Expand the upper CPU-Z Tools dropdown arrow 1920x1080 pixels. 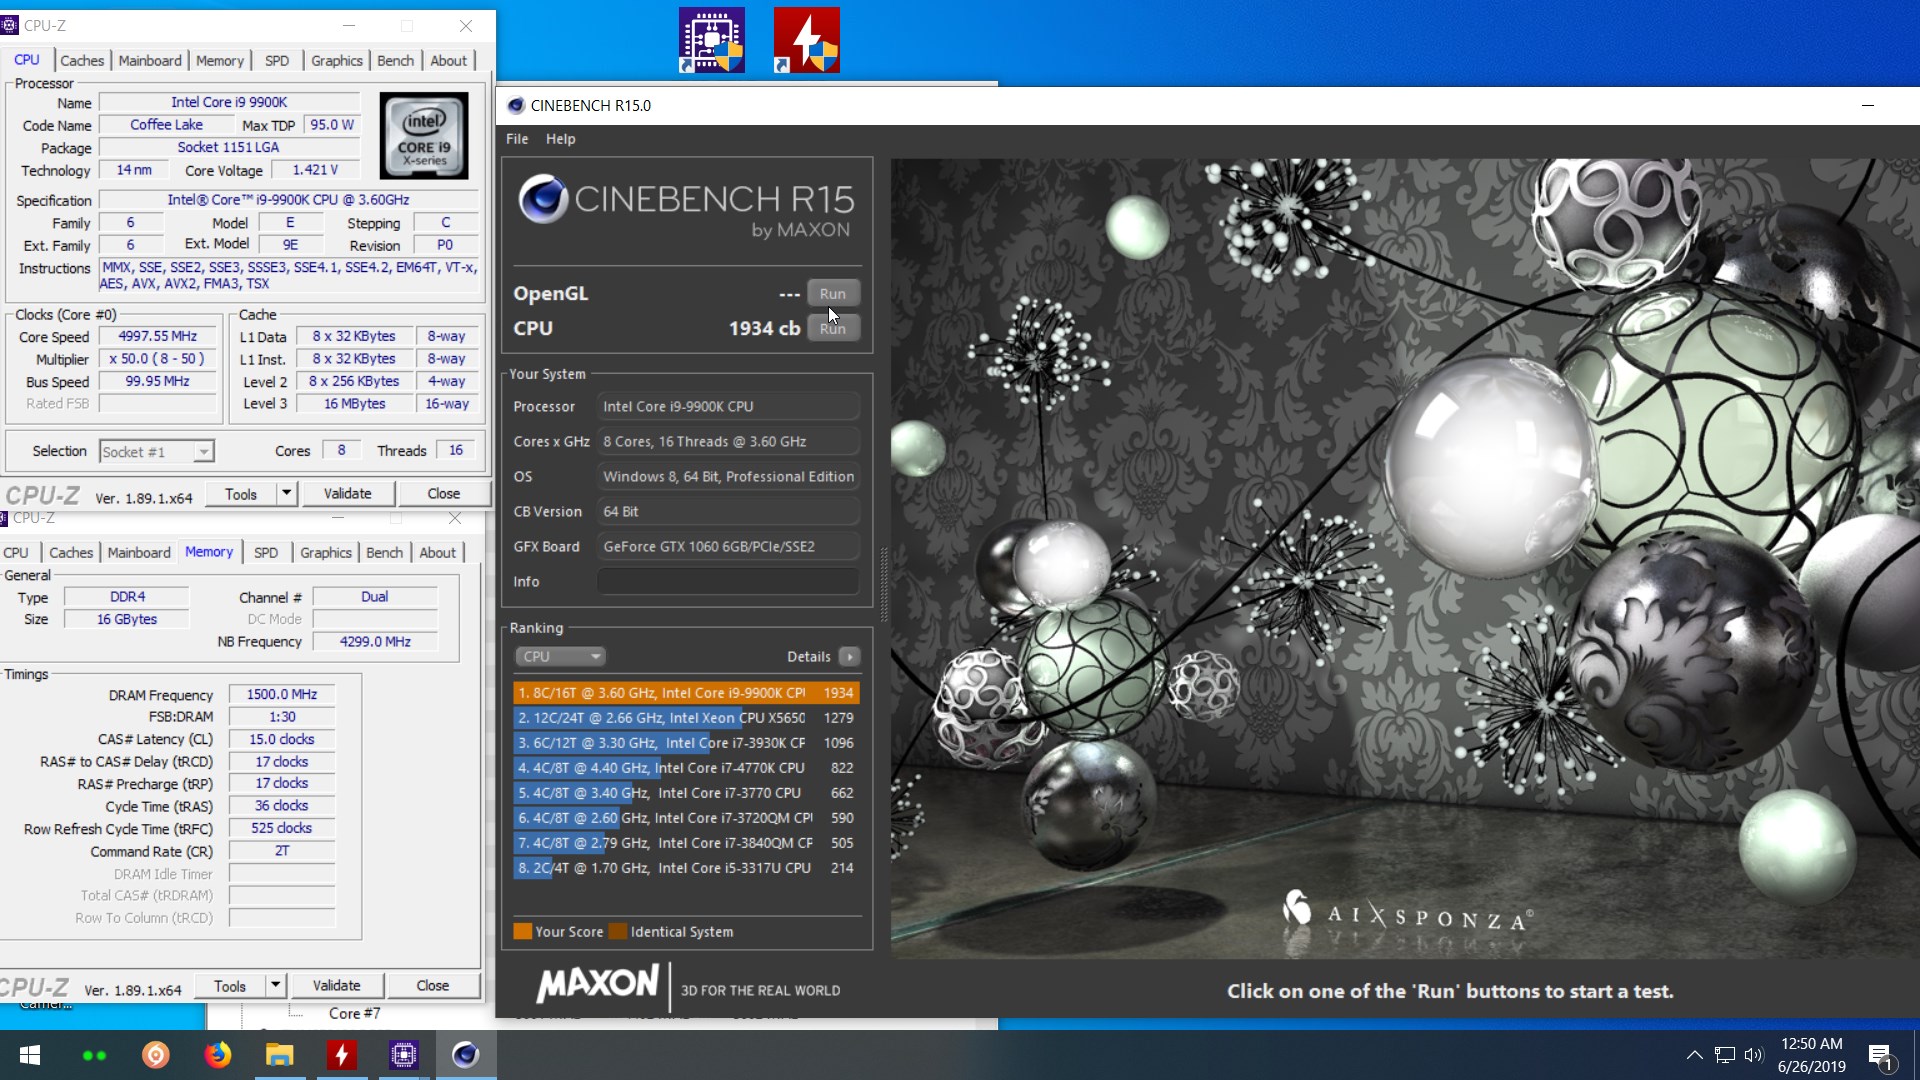286,493
